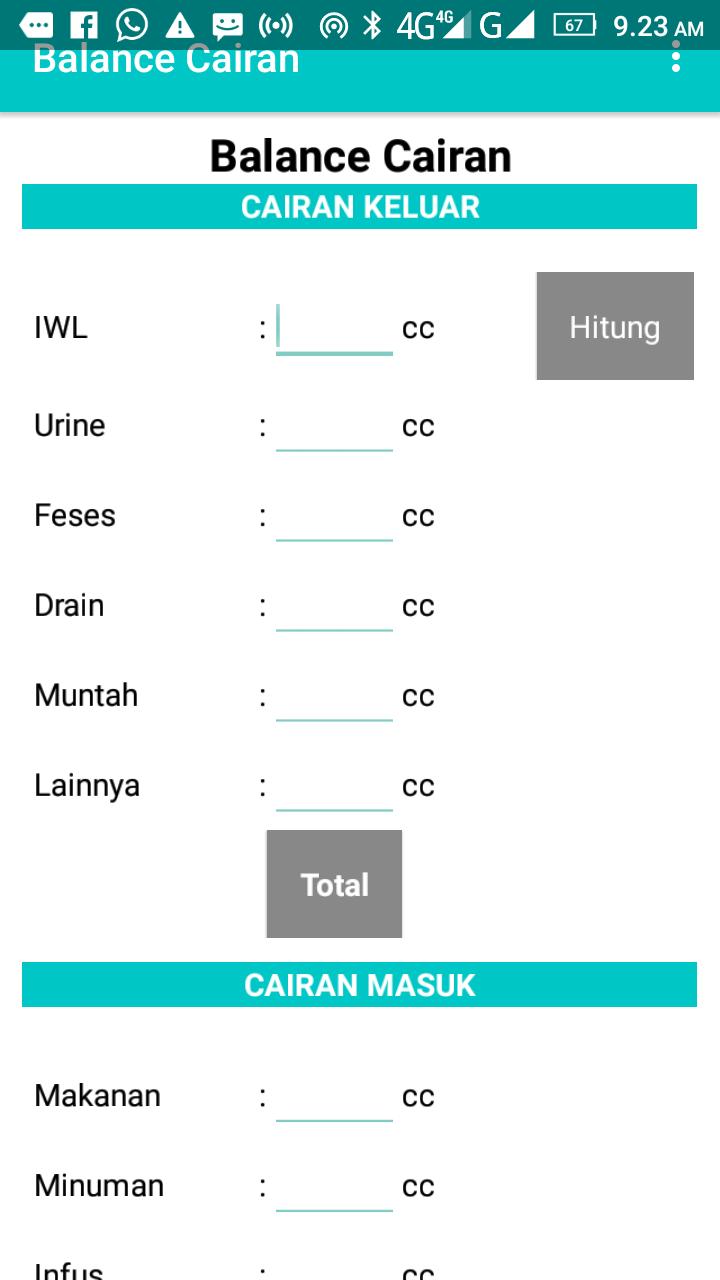The image size is (720, 1280).
Task: Select the Drain cc input field
Action: point(334,606)
